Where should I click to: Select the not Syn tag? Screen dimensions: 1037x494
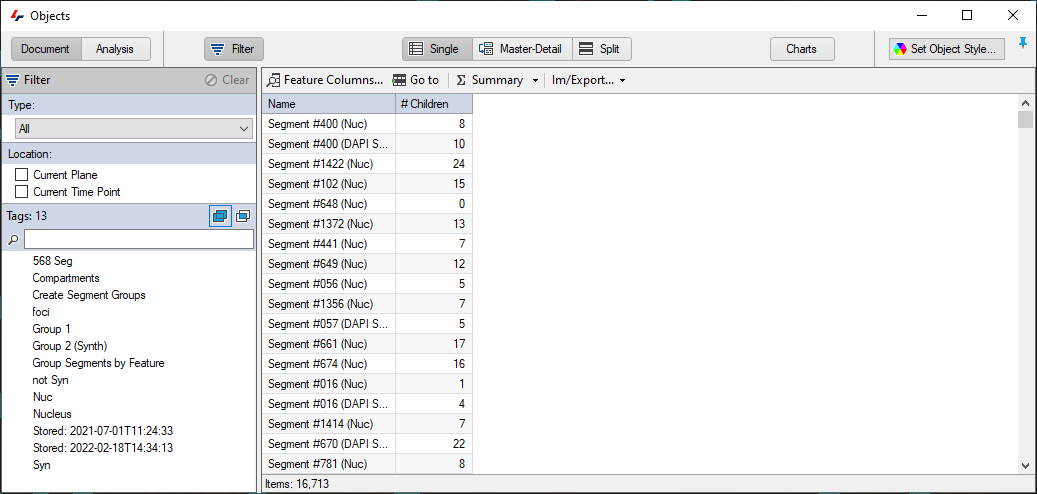coord(50,380)
